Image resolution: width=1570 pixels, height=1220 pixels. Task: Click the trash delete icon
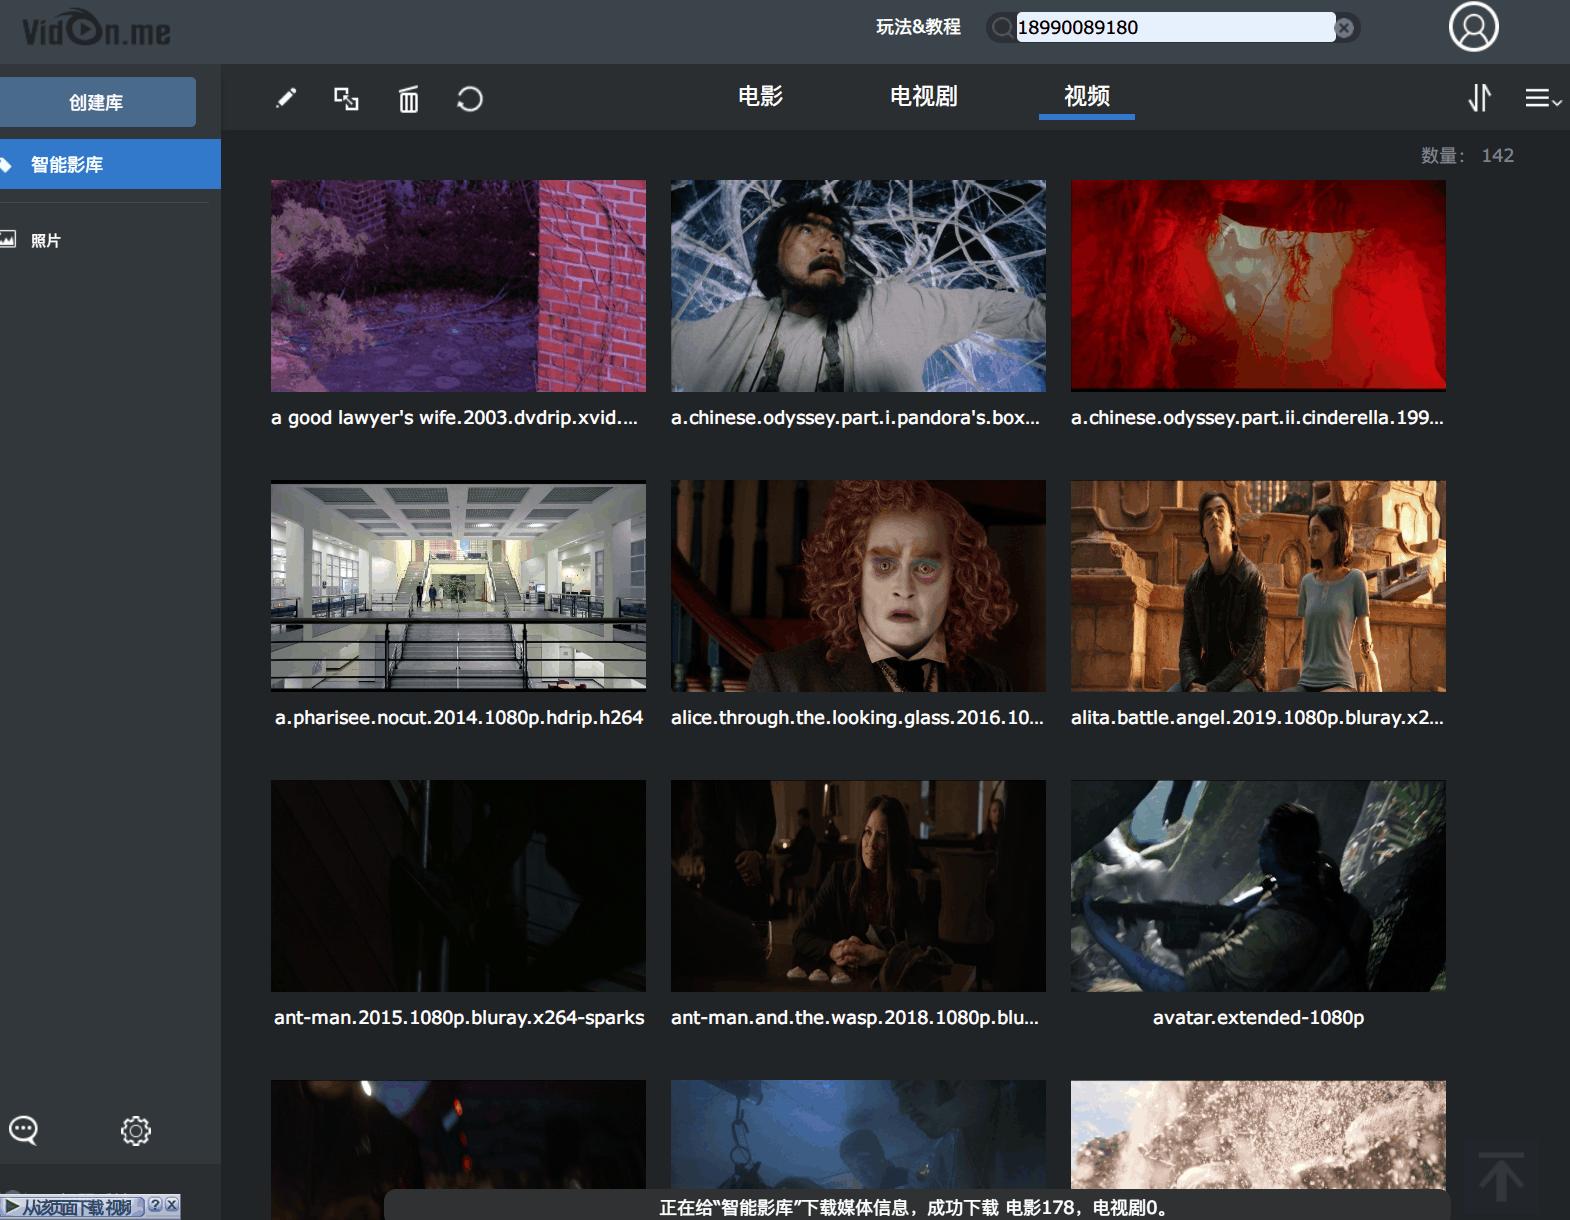tap(408, 99)
